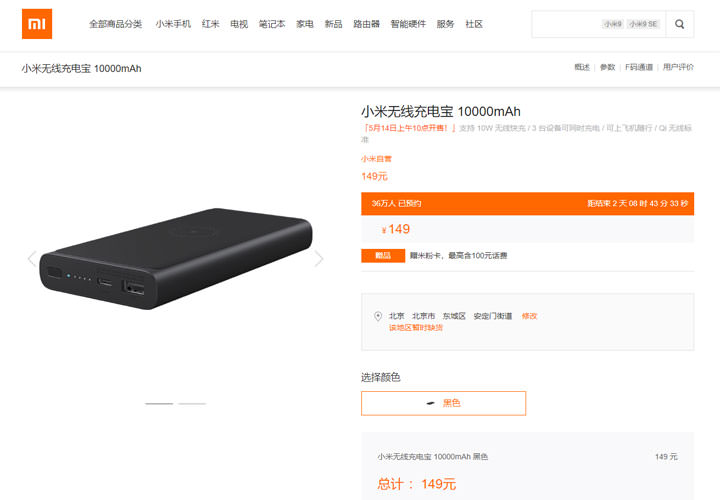Open the 电视 navigation item
This screenshot has height=500, width=720.
(239, 24)
